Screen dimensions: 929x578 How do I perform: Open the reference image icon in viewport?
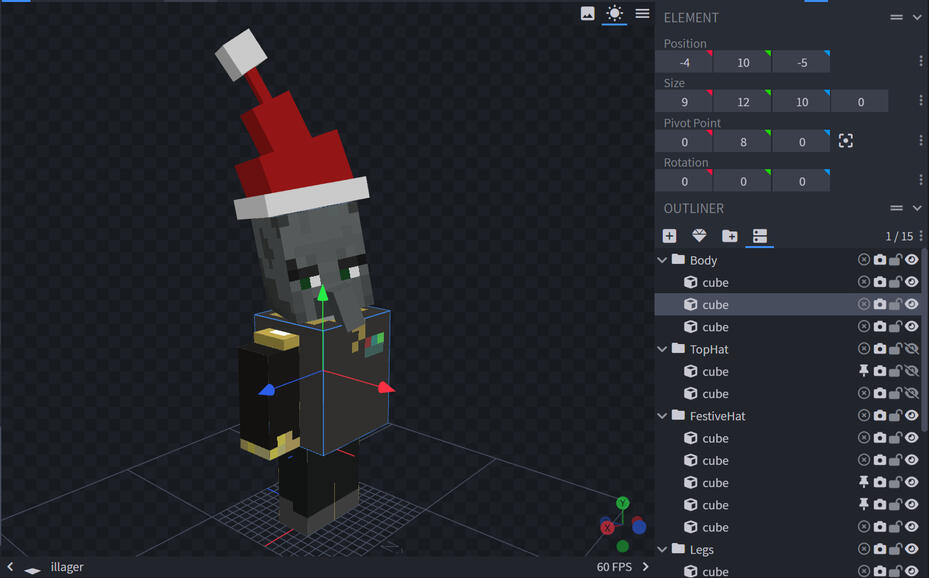[x=588, y=13]
